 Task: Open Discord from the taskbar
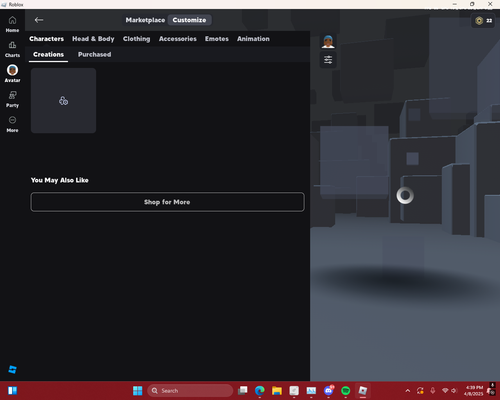(x=329, y=391)
